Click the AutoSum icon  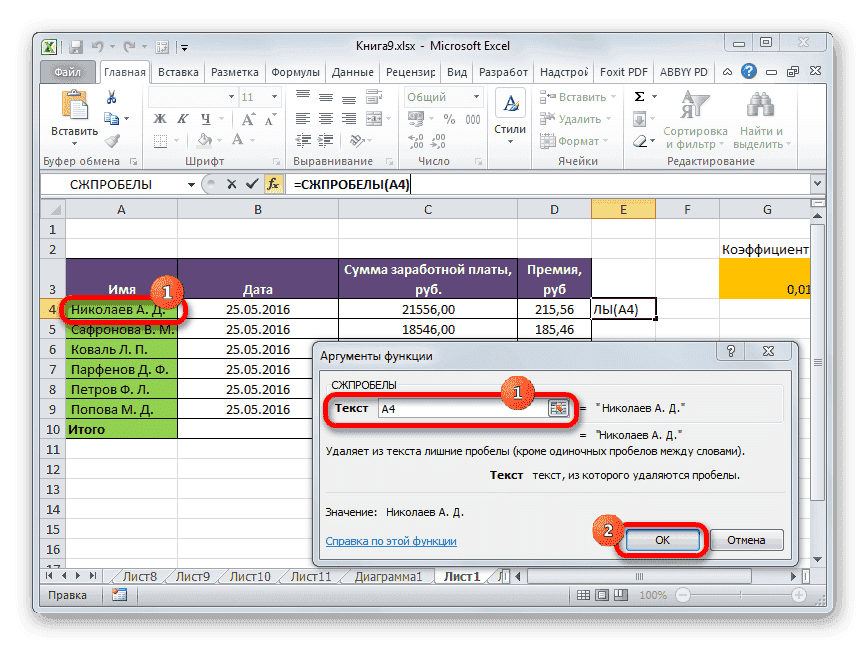pyautogui.click(x=638, y=95)
